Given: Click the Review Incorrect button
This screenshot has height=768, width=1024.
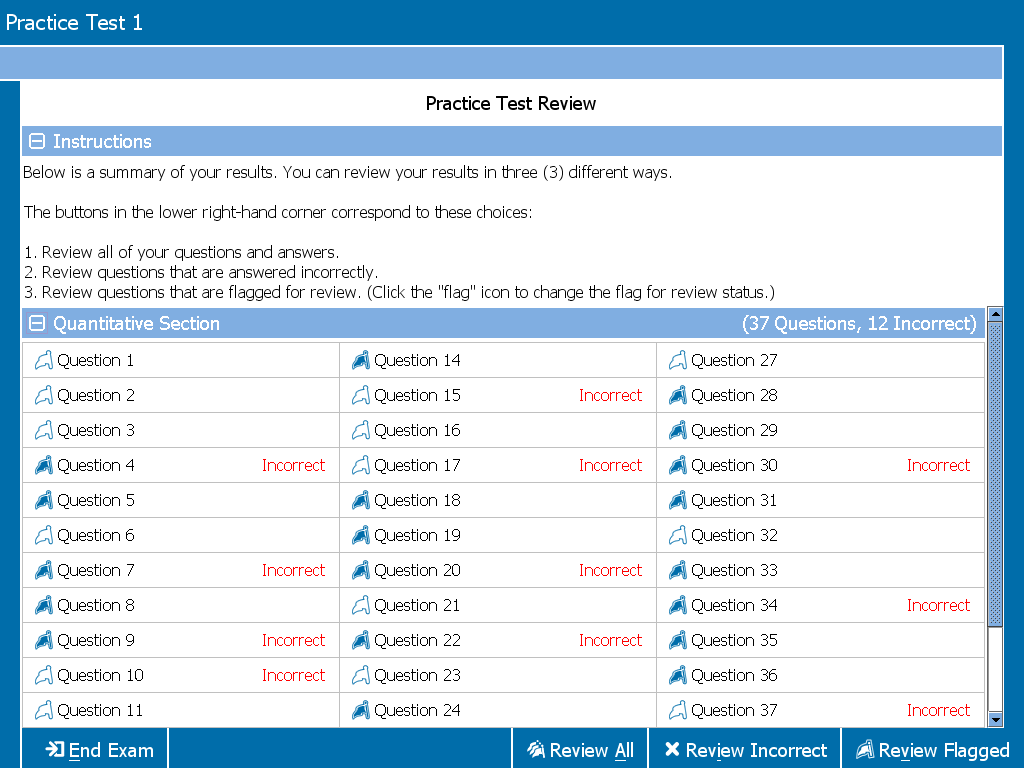Looking at the screenshot, I should pos(745,749).
